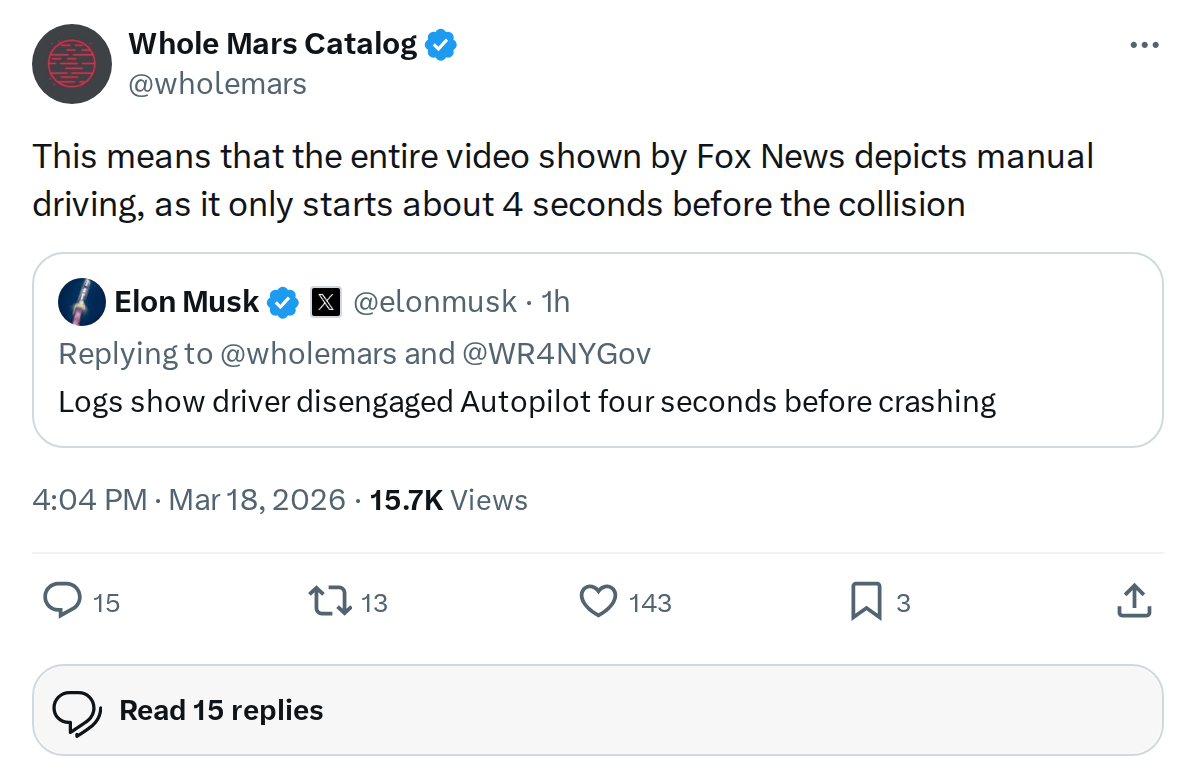Open the @wholemars profile link

(x=218, y=83)
